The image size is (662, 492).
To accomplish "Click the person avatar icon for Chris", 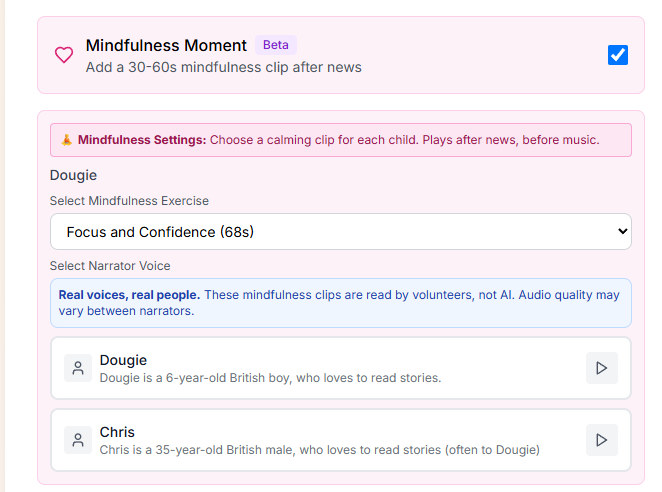I will click(x=78, y=440).
